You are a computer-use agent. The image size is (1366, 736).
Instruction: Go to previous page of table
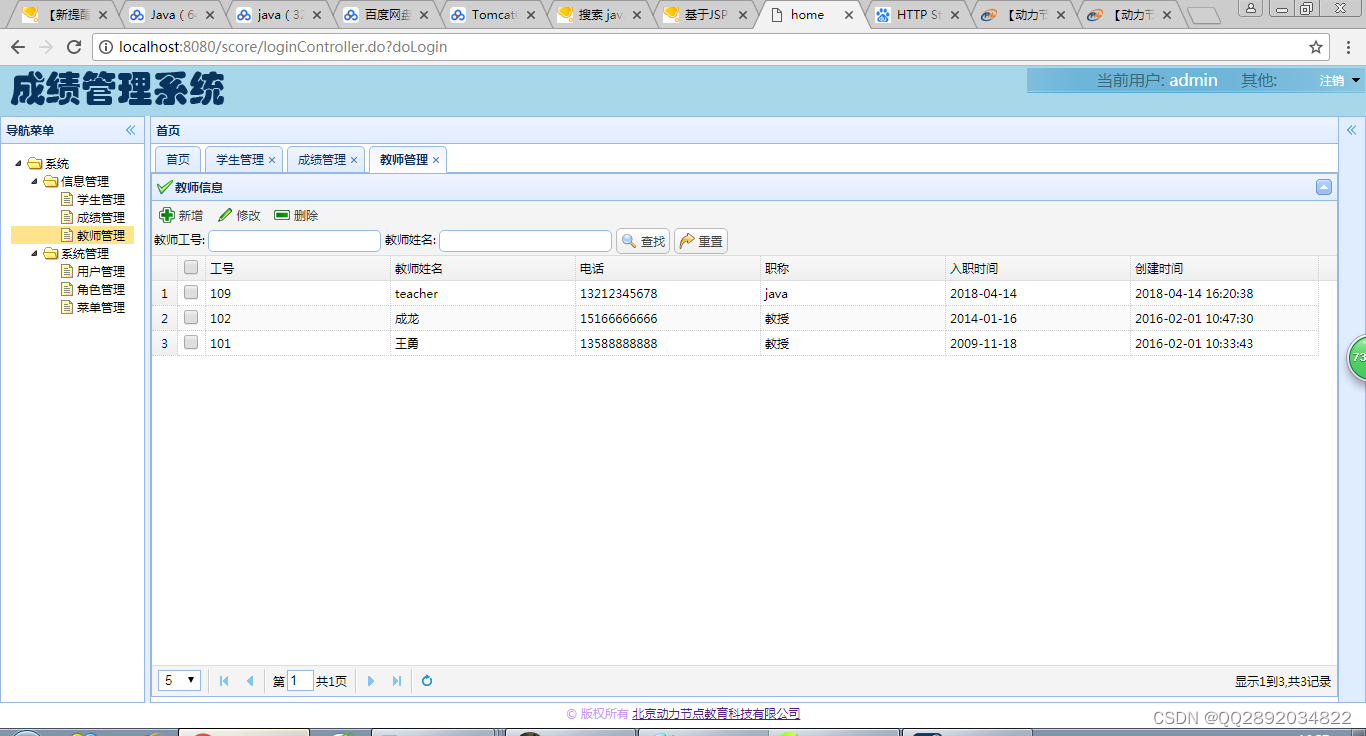[250, 681]
